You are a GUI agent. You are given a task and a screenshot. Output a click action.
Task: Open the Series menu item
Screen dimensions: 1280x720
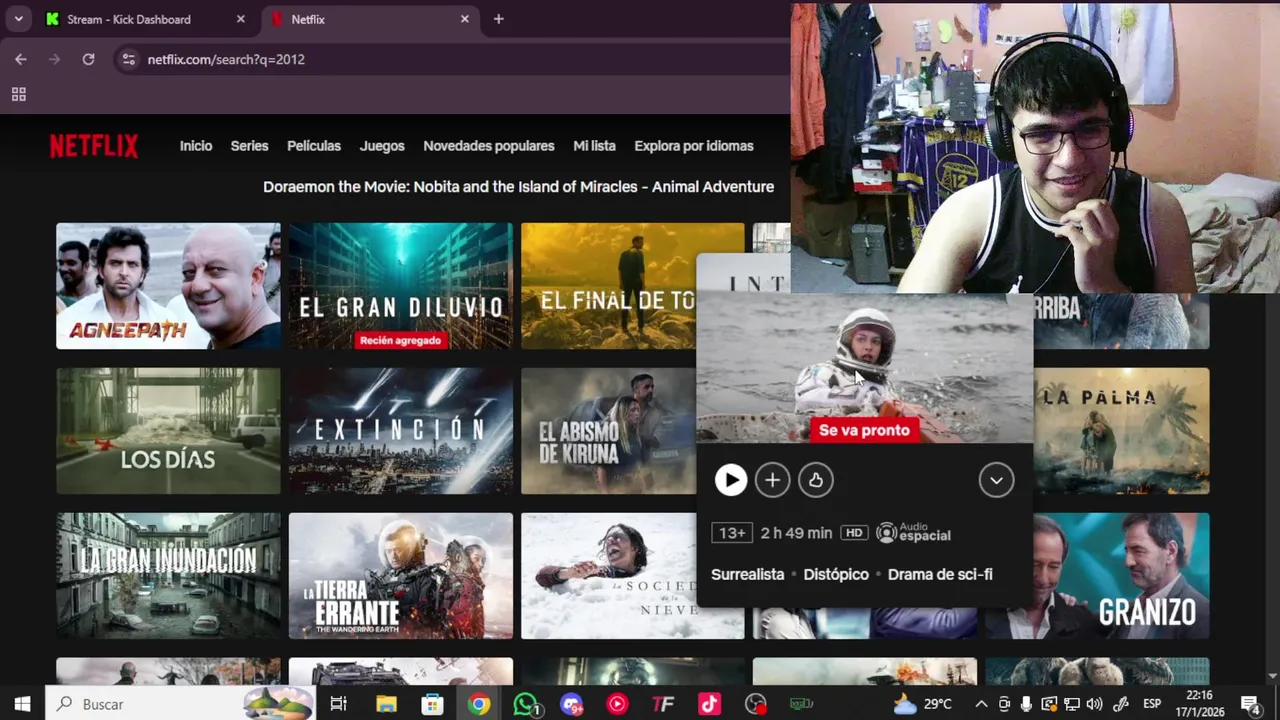point(249,146)
